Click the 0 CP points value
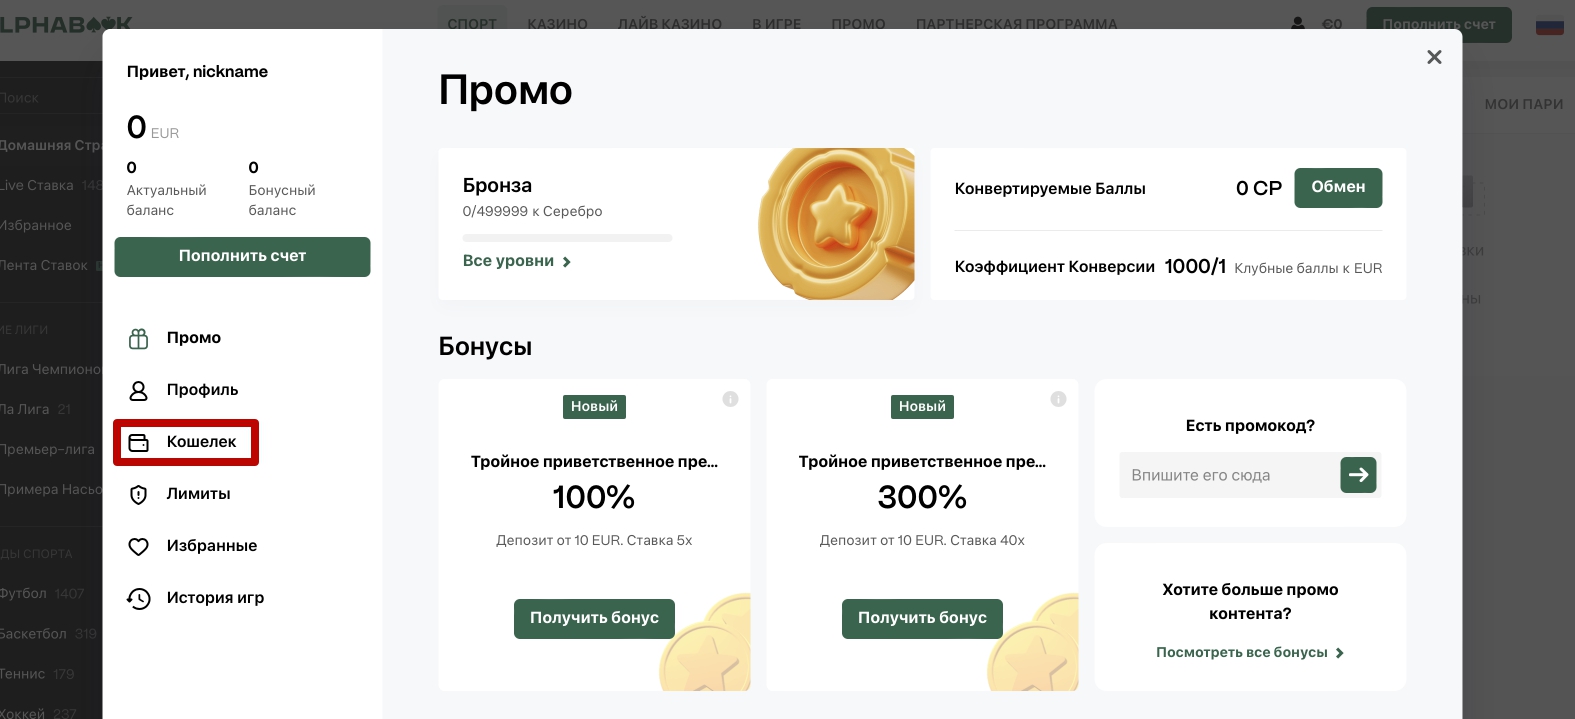Viewport: 1575px width, 719px height. [1259, 188]
